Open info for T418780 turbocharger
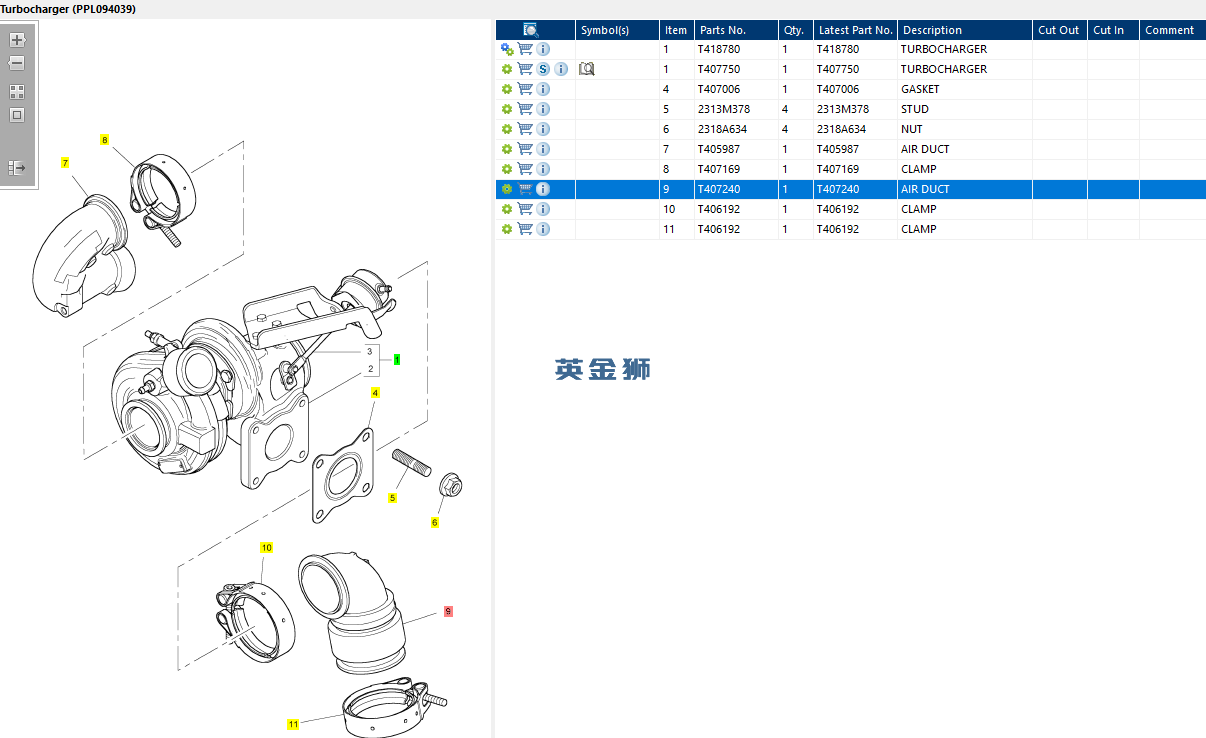 point(543,49)
